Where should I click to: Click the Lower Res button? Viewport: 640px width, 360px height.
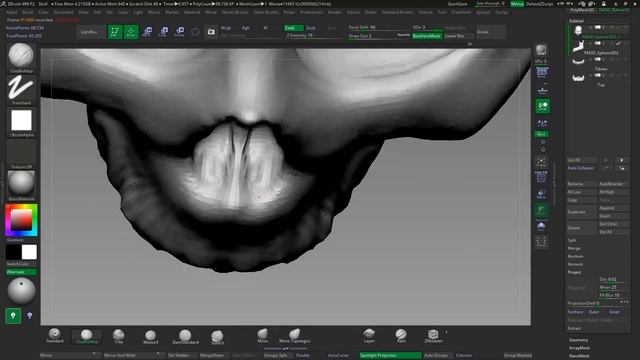(x=459, y=36)
